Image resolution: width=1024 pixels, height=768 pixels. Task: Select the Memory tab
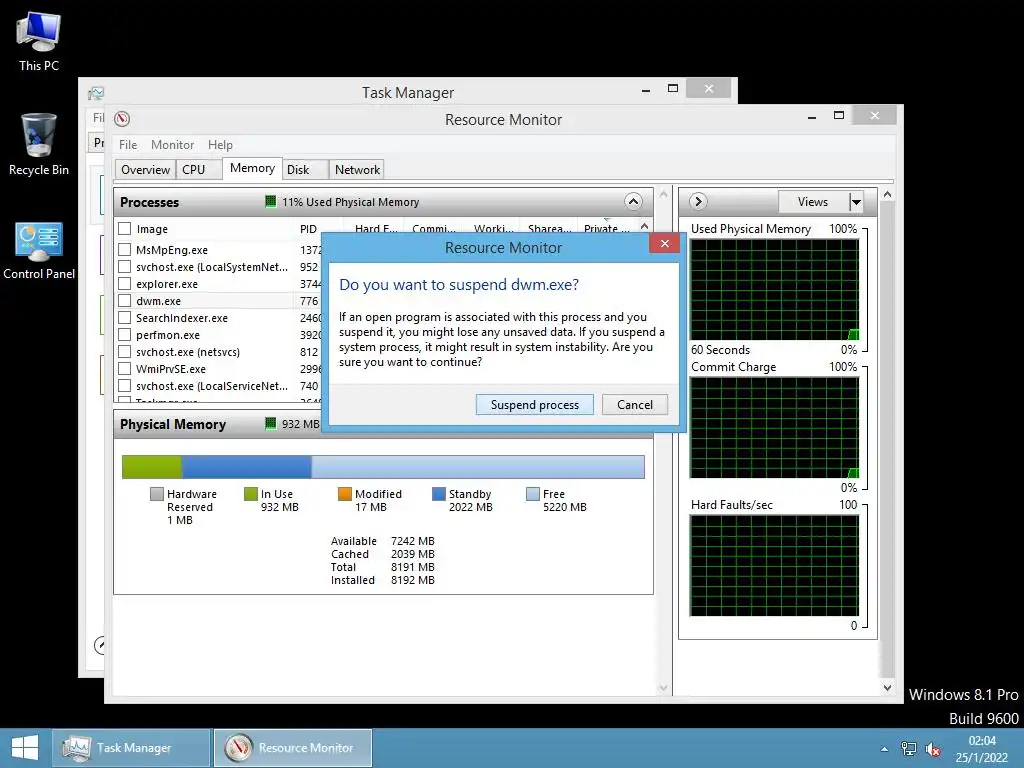252,168
